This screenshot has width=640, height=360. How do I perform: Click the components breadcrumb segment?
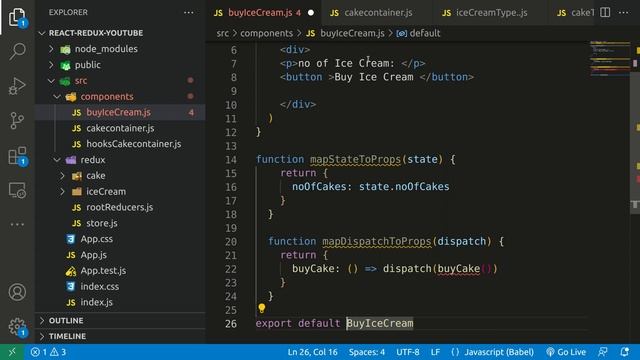pyautogui.click(x=266, y=33)
